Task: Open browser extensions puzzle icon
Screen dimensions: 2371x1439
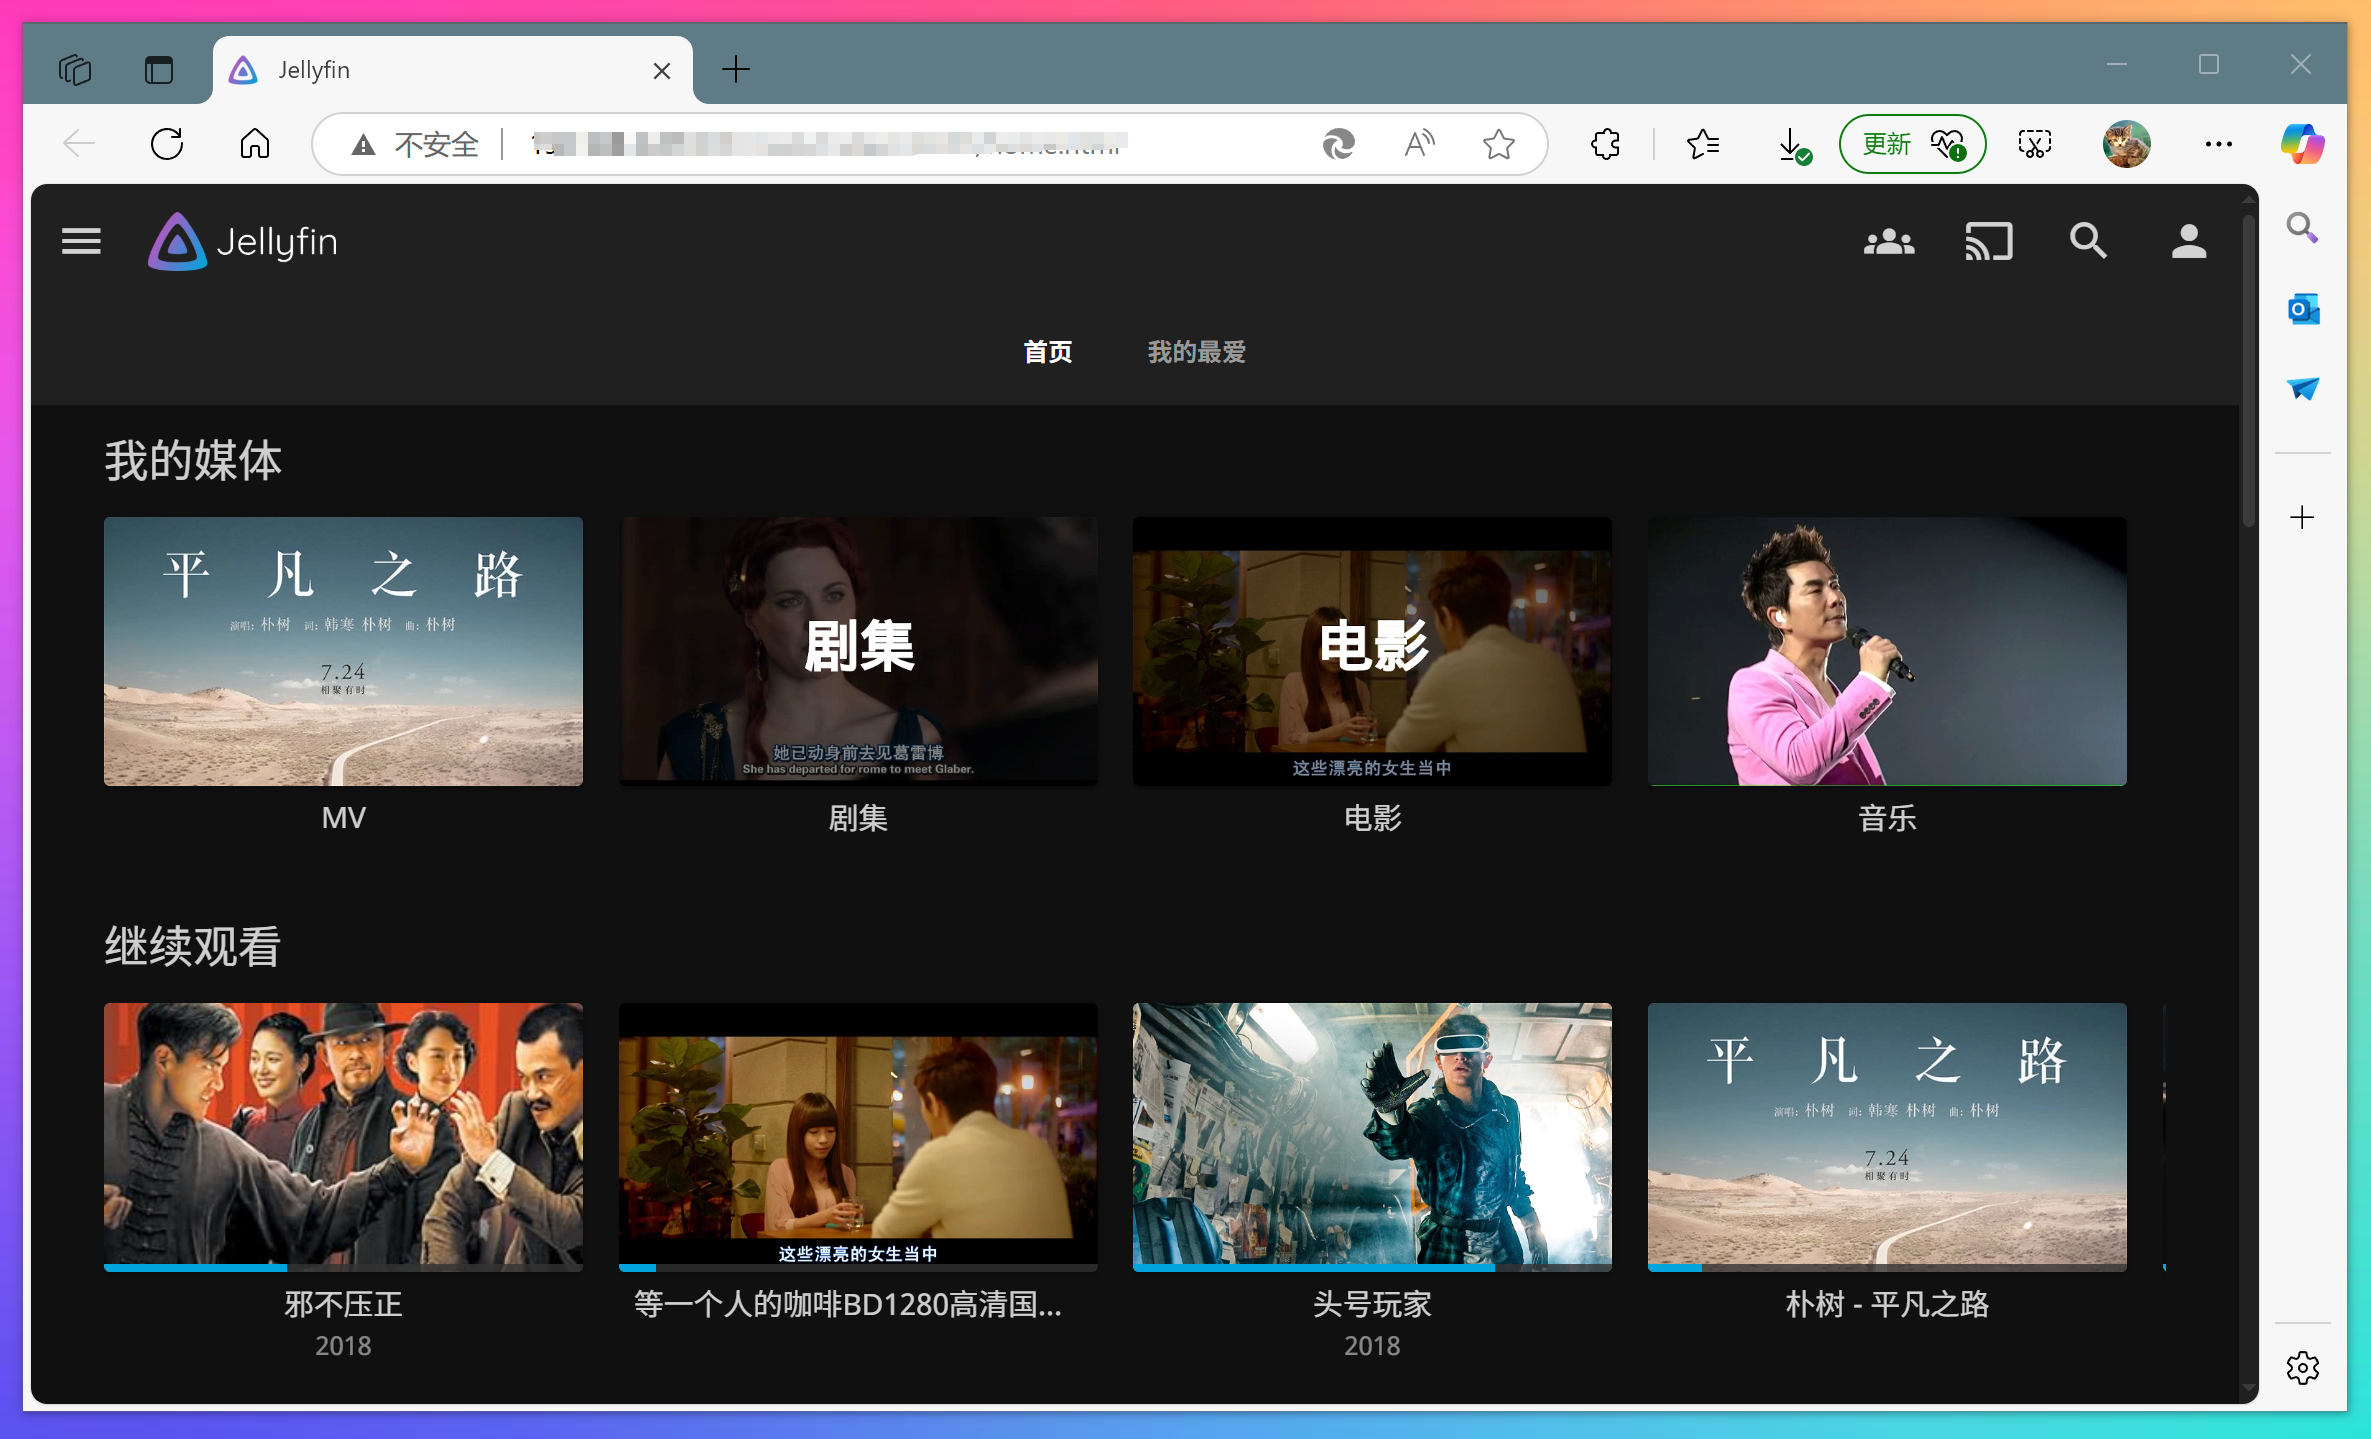Action: [x=1605, y=144]
